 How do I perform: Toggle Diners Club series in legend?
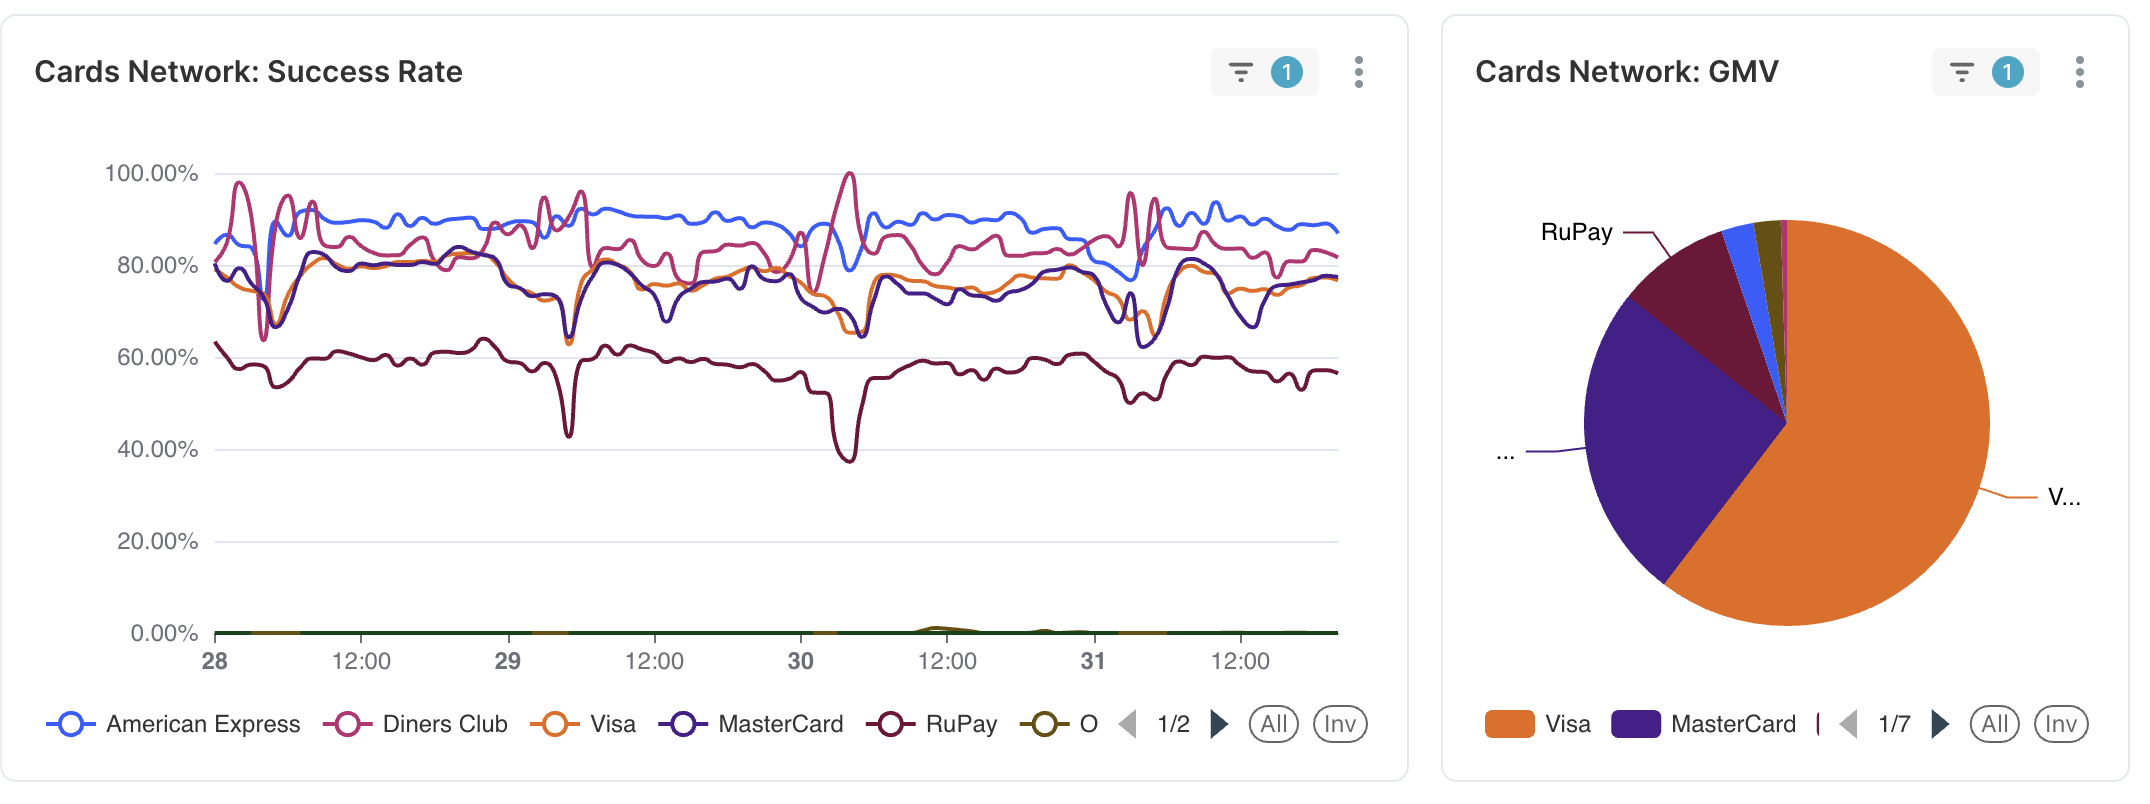(416, 724)
